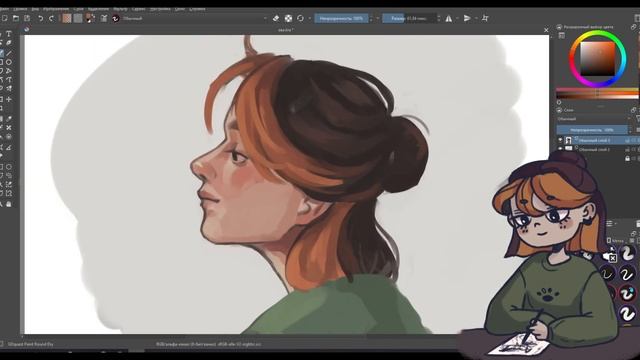The width and height of the screenshot is (640, 360).
Task: Select the second layer thumbnail
Action: pos(569,149)
